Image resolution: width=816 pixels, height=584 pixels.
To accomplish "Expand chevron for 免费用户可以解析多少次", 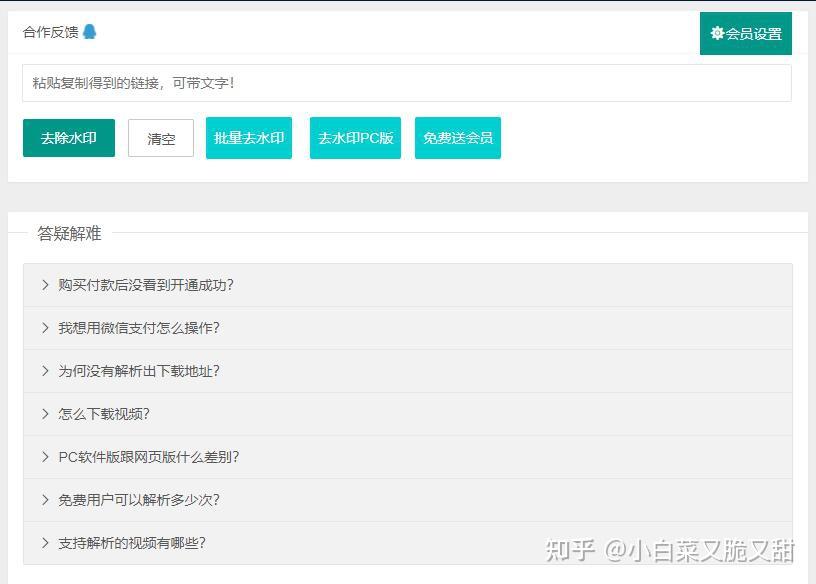I will click(x=45, y=500).
